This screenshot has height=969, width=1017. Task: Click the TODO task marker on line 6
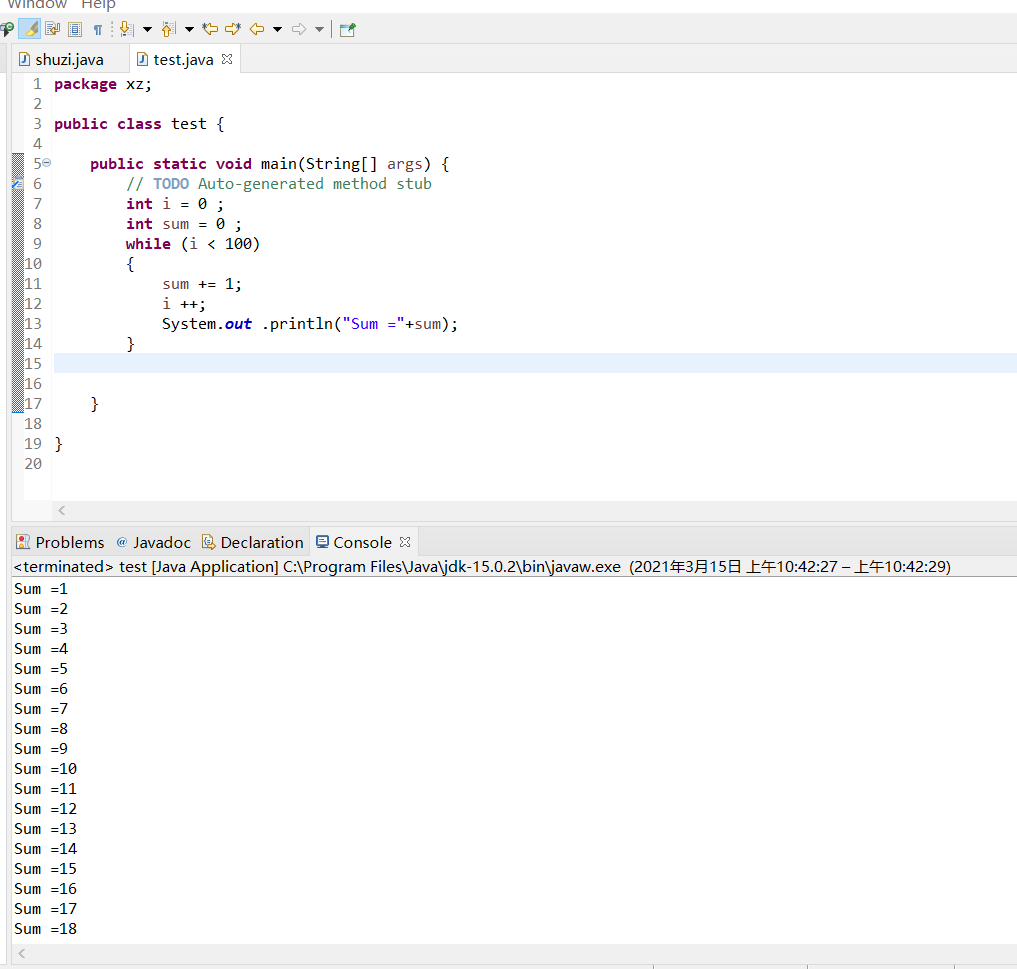point(18,184)
